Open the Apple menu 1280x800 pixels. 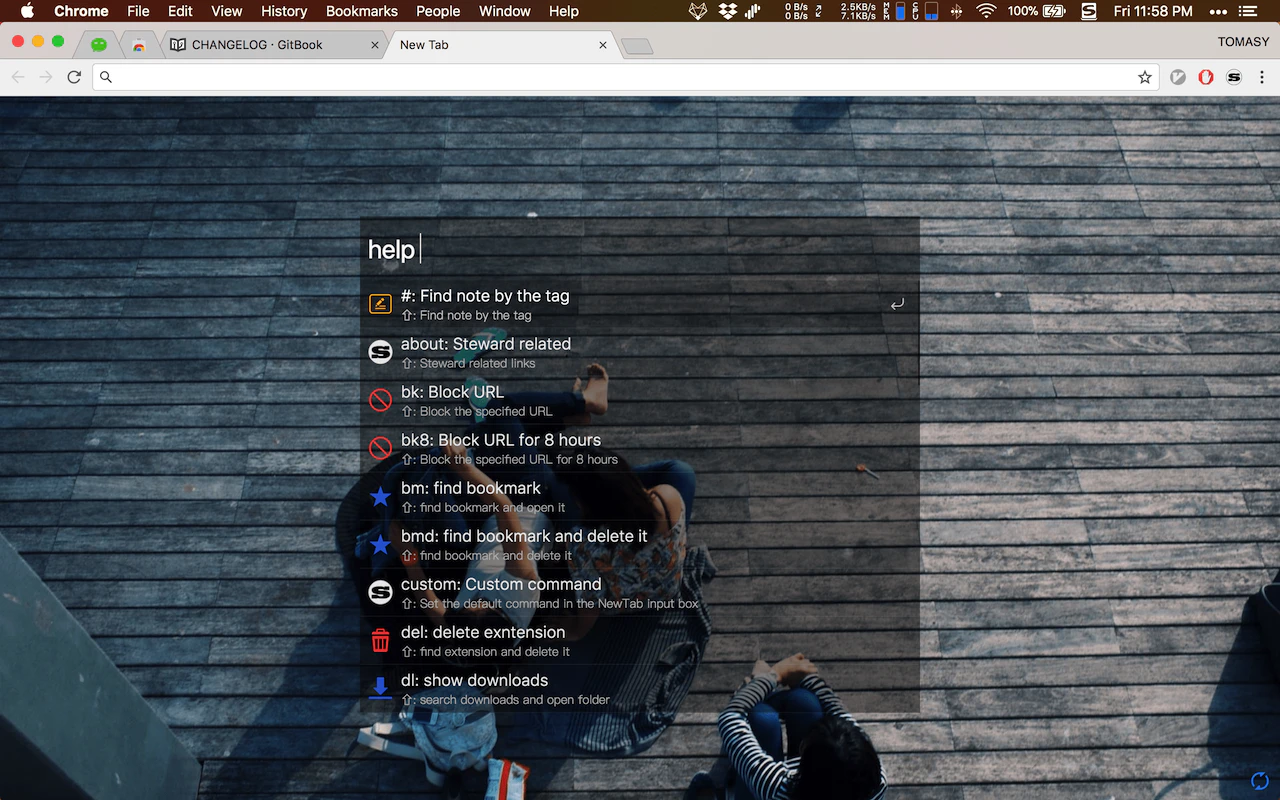click(x=27, y=11)
